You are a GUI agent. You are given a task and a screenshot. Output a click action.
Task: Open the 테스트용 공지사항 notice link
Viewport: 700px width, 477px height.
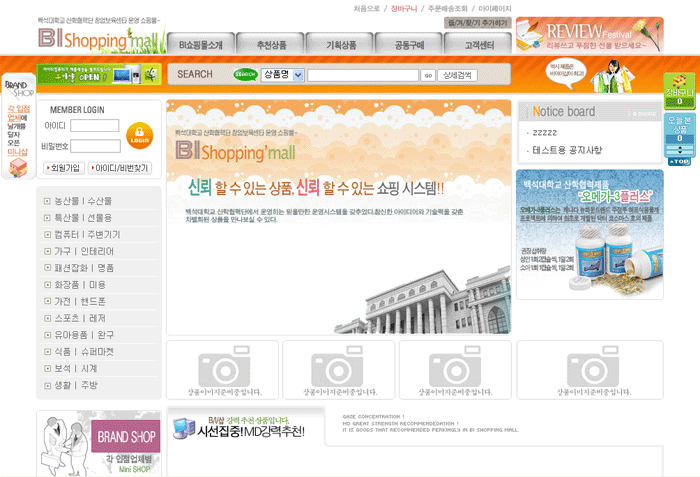pyautogui.click(x=567, y=150)
